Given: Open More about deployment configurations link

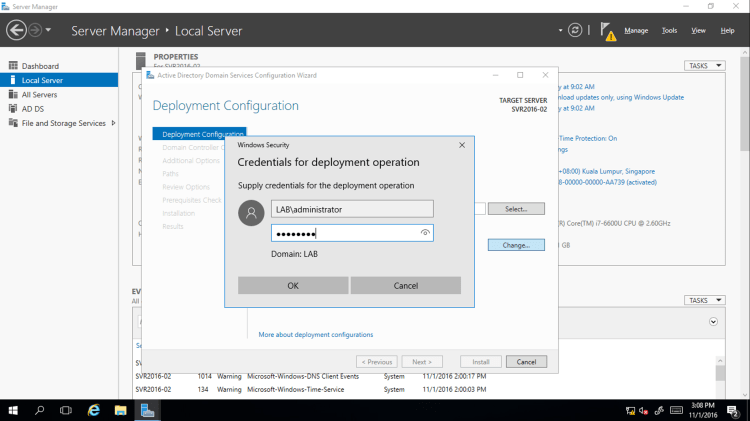Looking at the screenshot, I should [x=315, y=334].
